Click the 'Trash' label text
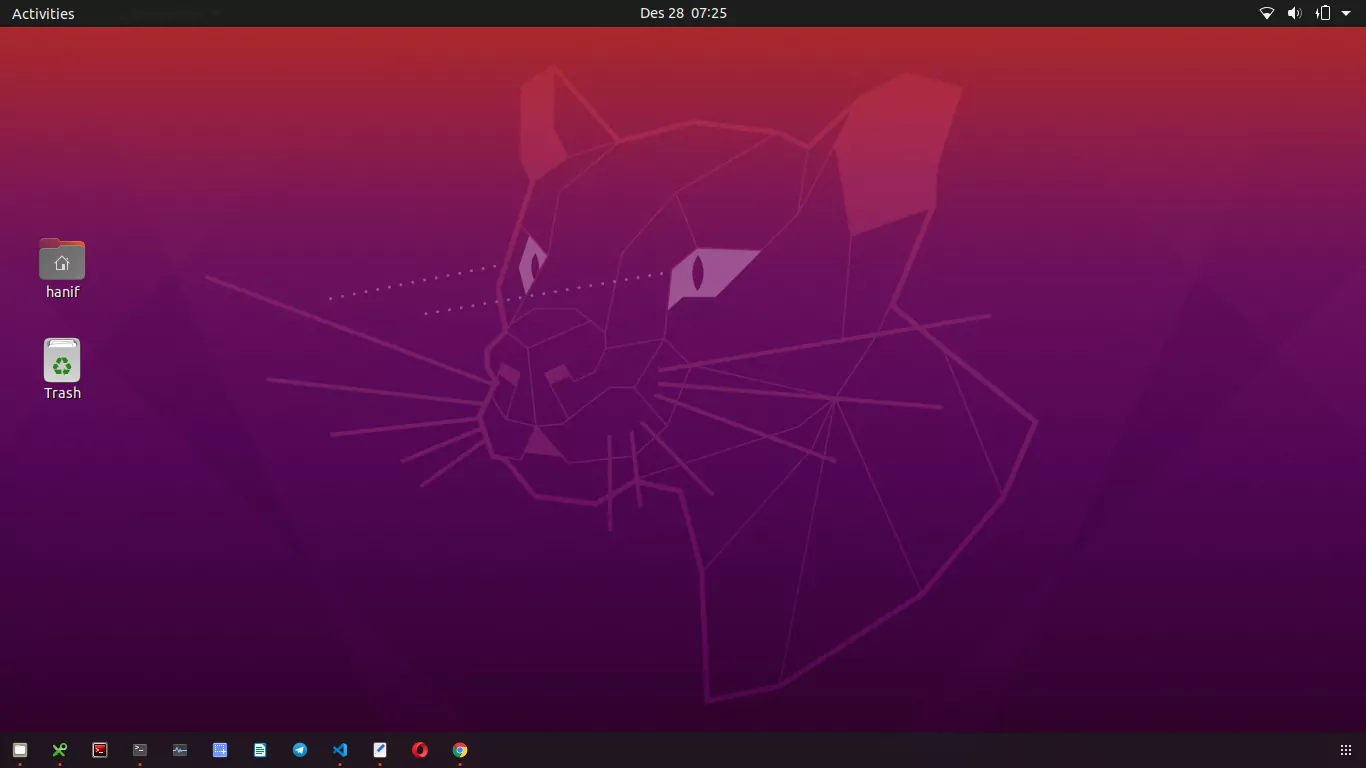Viewport: 1366px width, 768px height. [x=62, y=393]
